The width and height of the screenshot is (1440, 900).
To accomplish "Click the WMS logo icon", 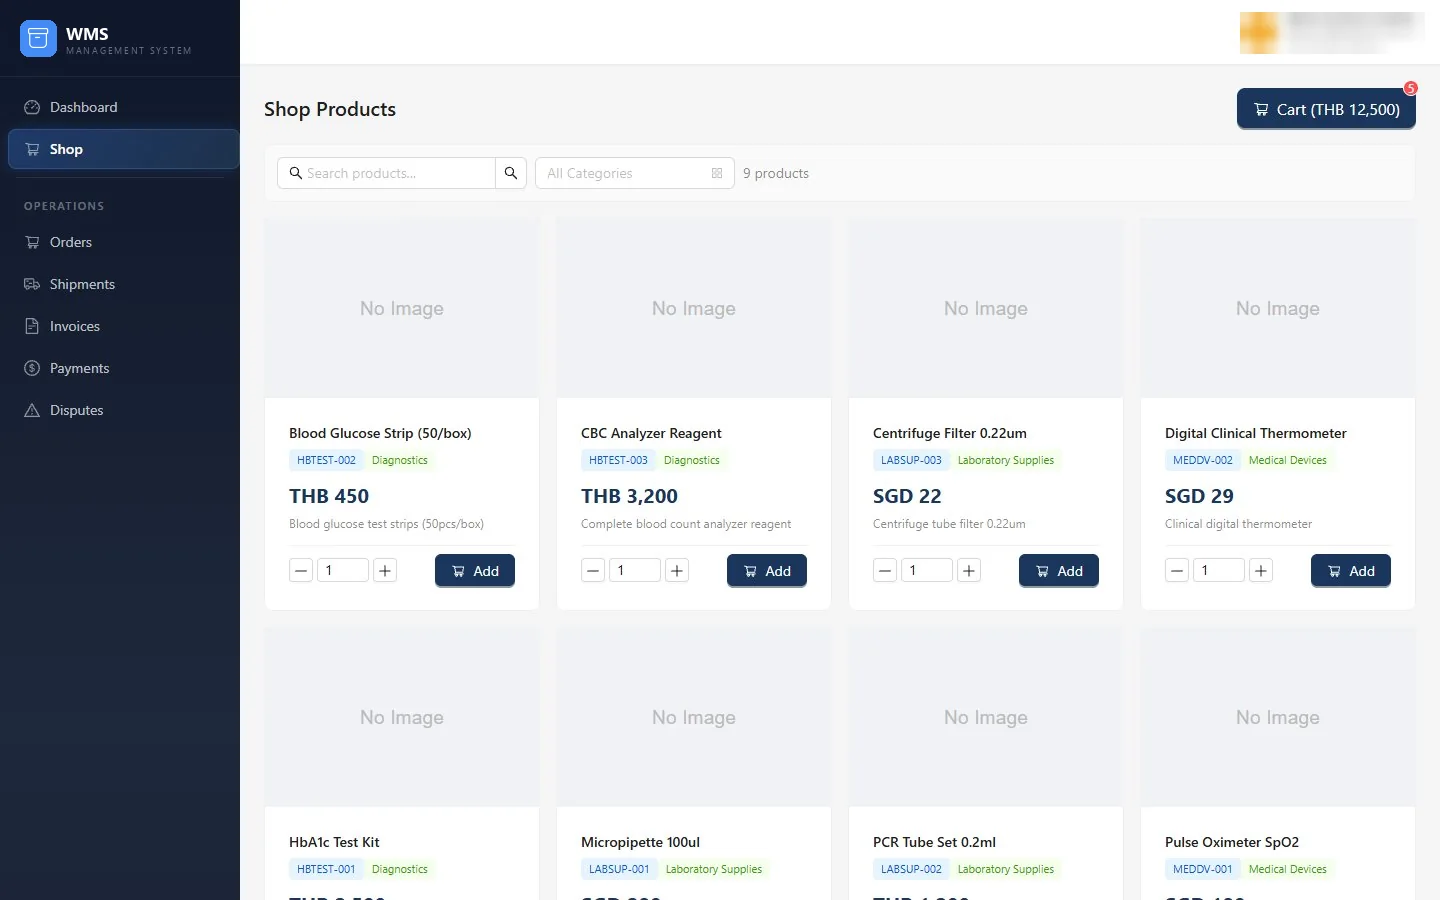I will pyautogui.click(x=38, y=39).
